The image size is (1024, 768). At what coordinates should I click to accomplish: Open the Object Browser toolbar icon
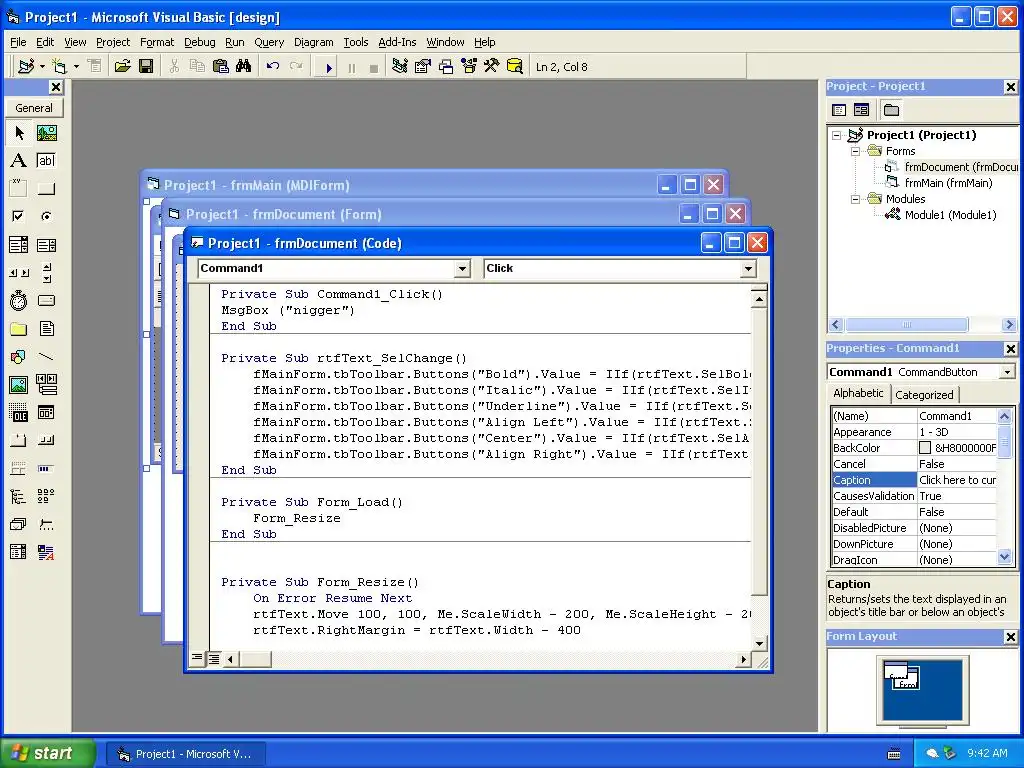coord(469,67)
